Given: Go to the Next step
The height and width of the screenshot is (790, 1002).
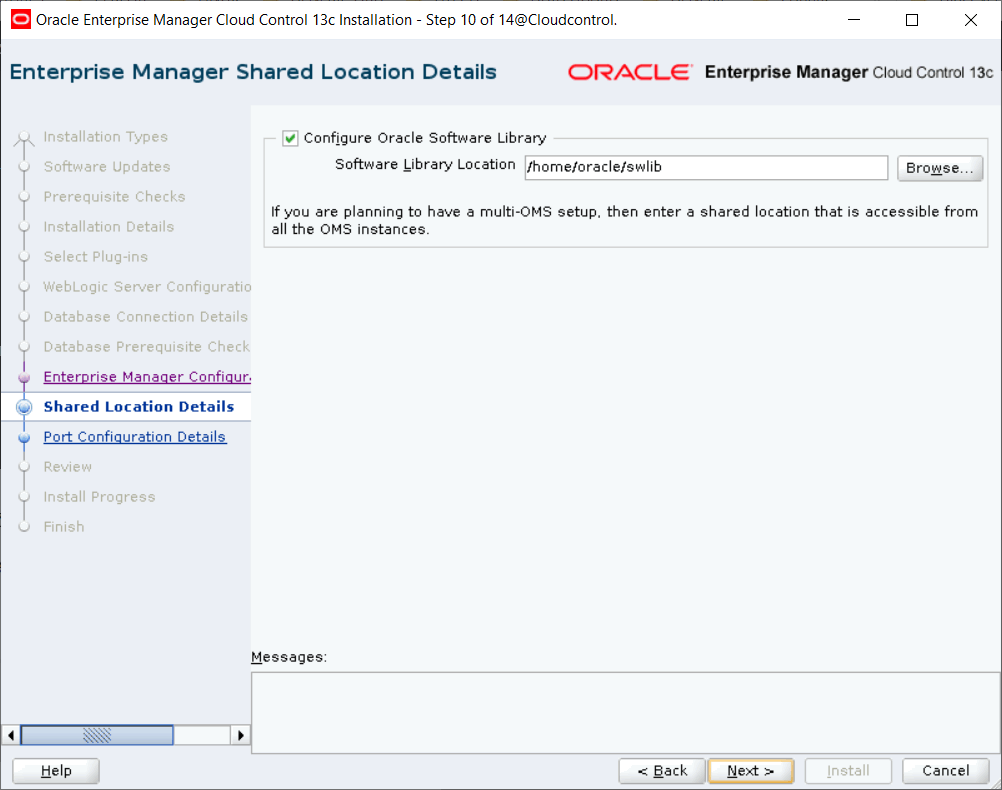Looking at the screenshot, I should pos(751,771).
